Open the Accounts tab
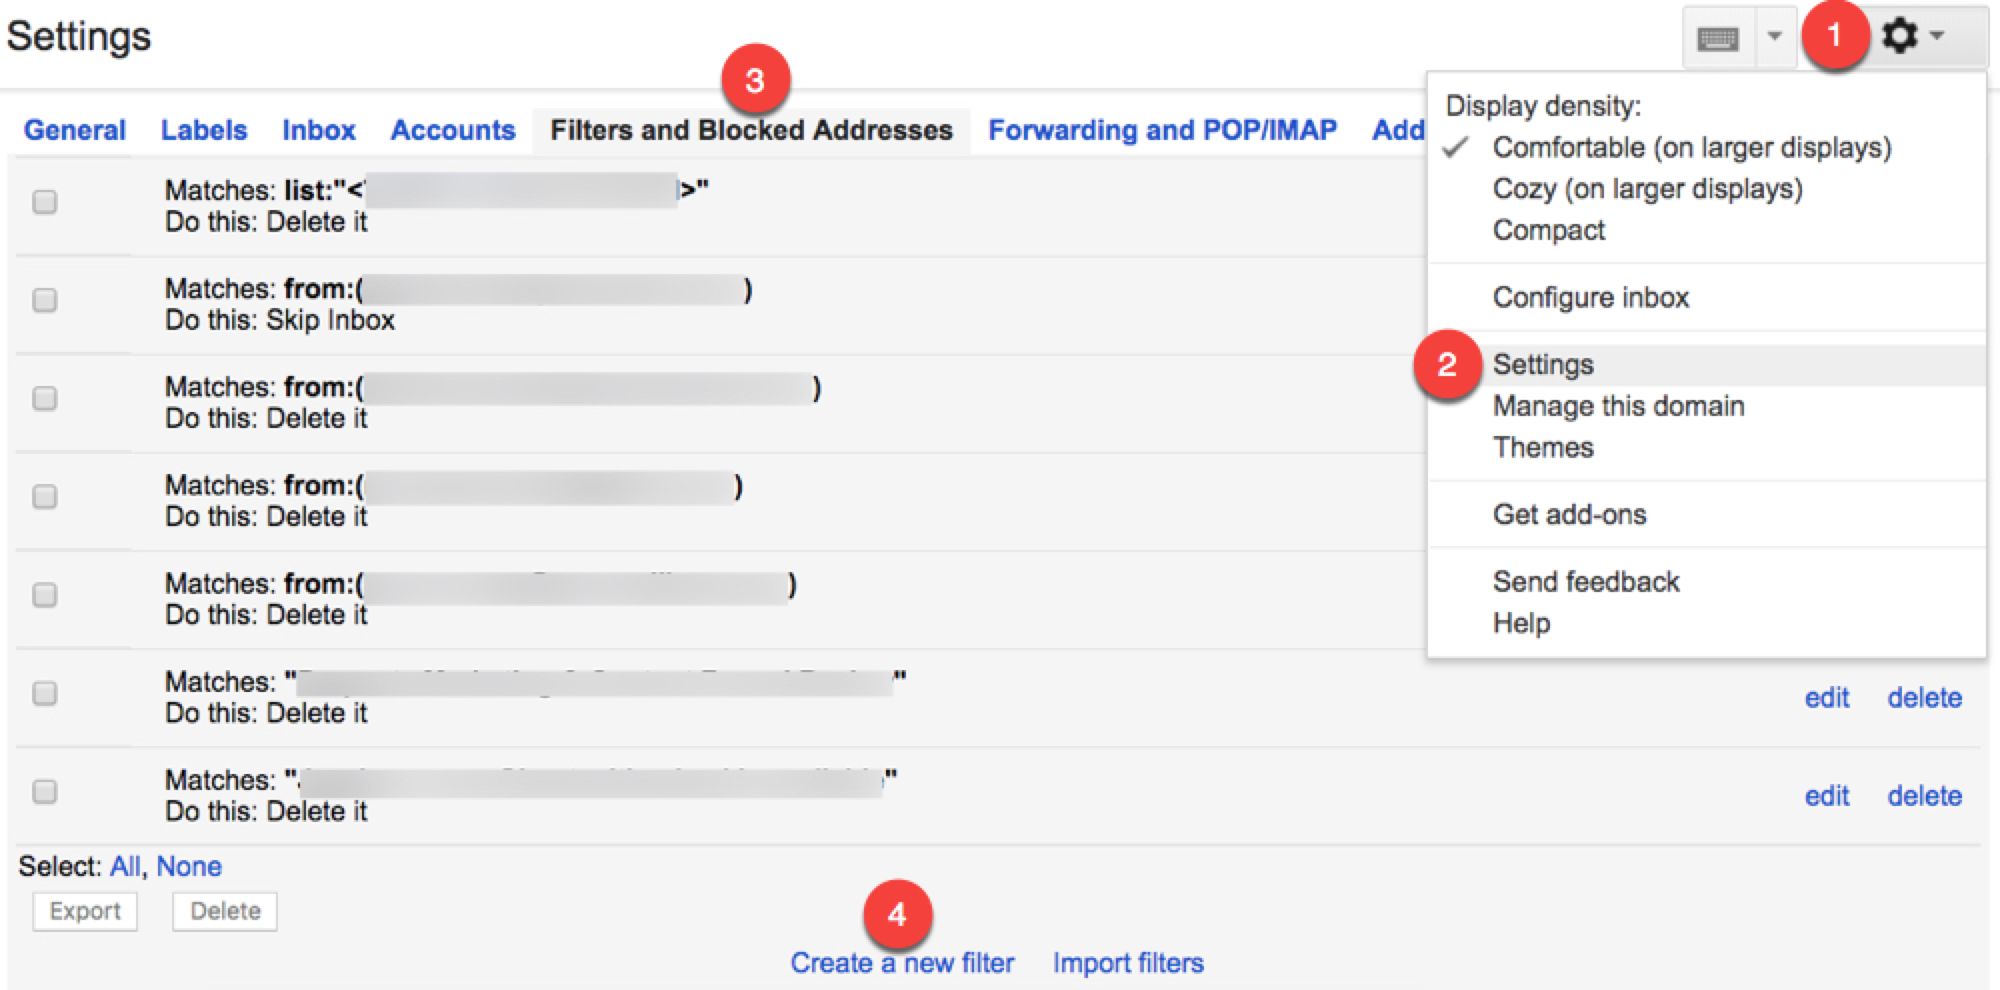 pos(453,130)
